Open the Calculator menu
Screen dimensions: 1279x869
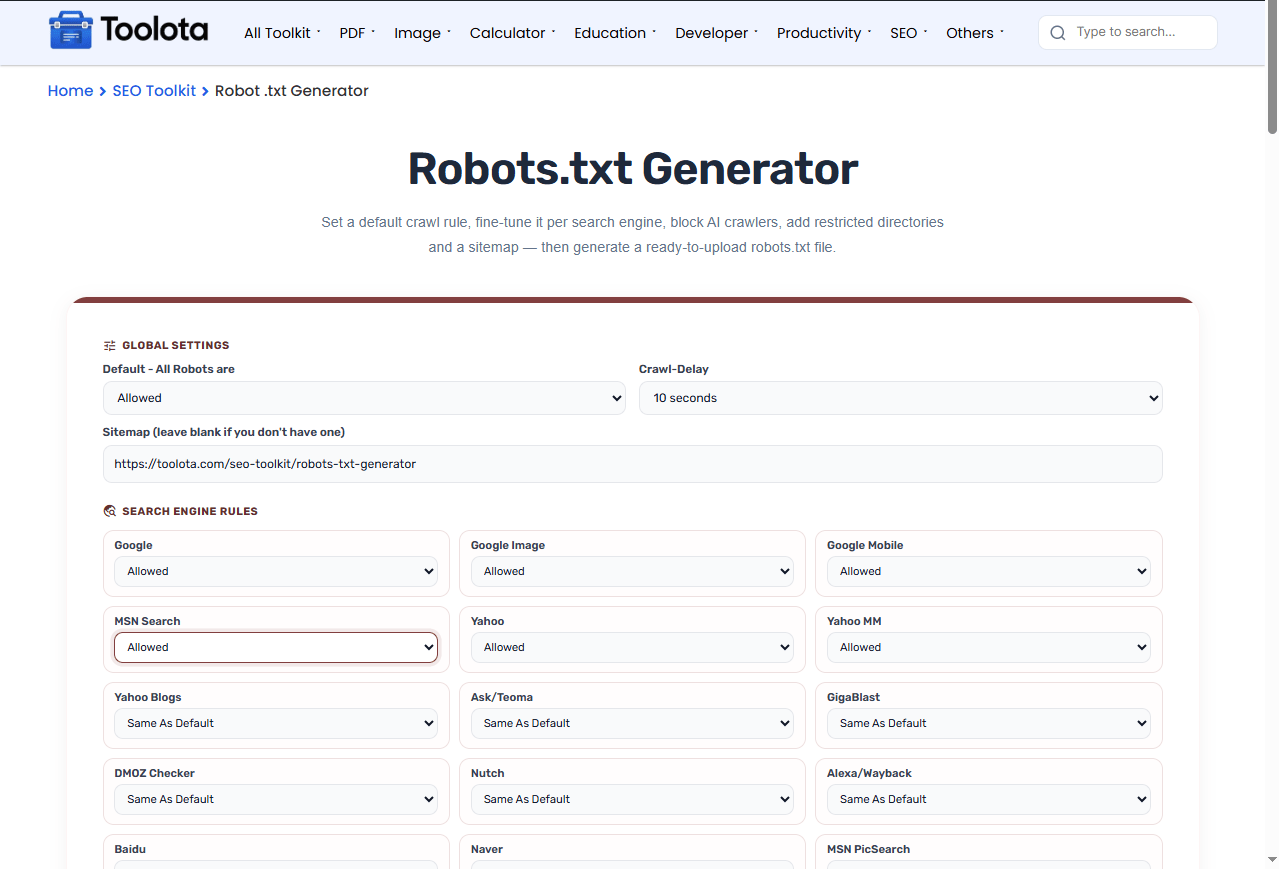pyautogui.click(x=512, y=33)
